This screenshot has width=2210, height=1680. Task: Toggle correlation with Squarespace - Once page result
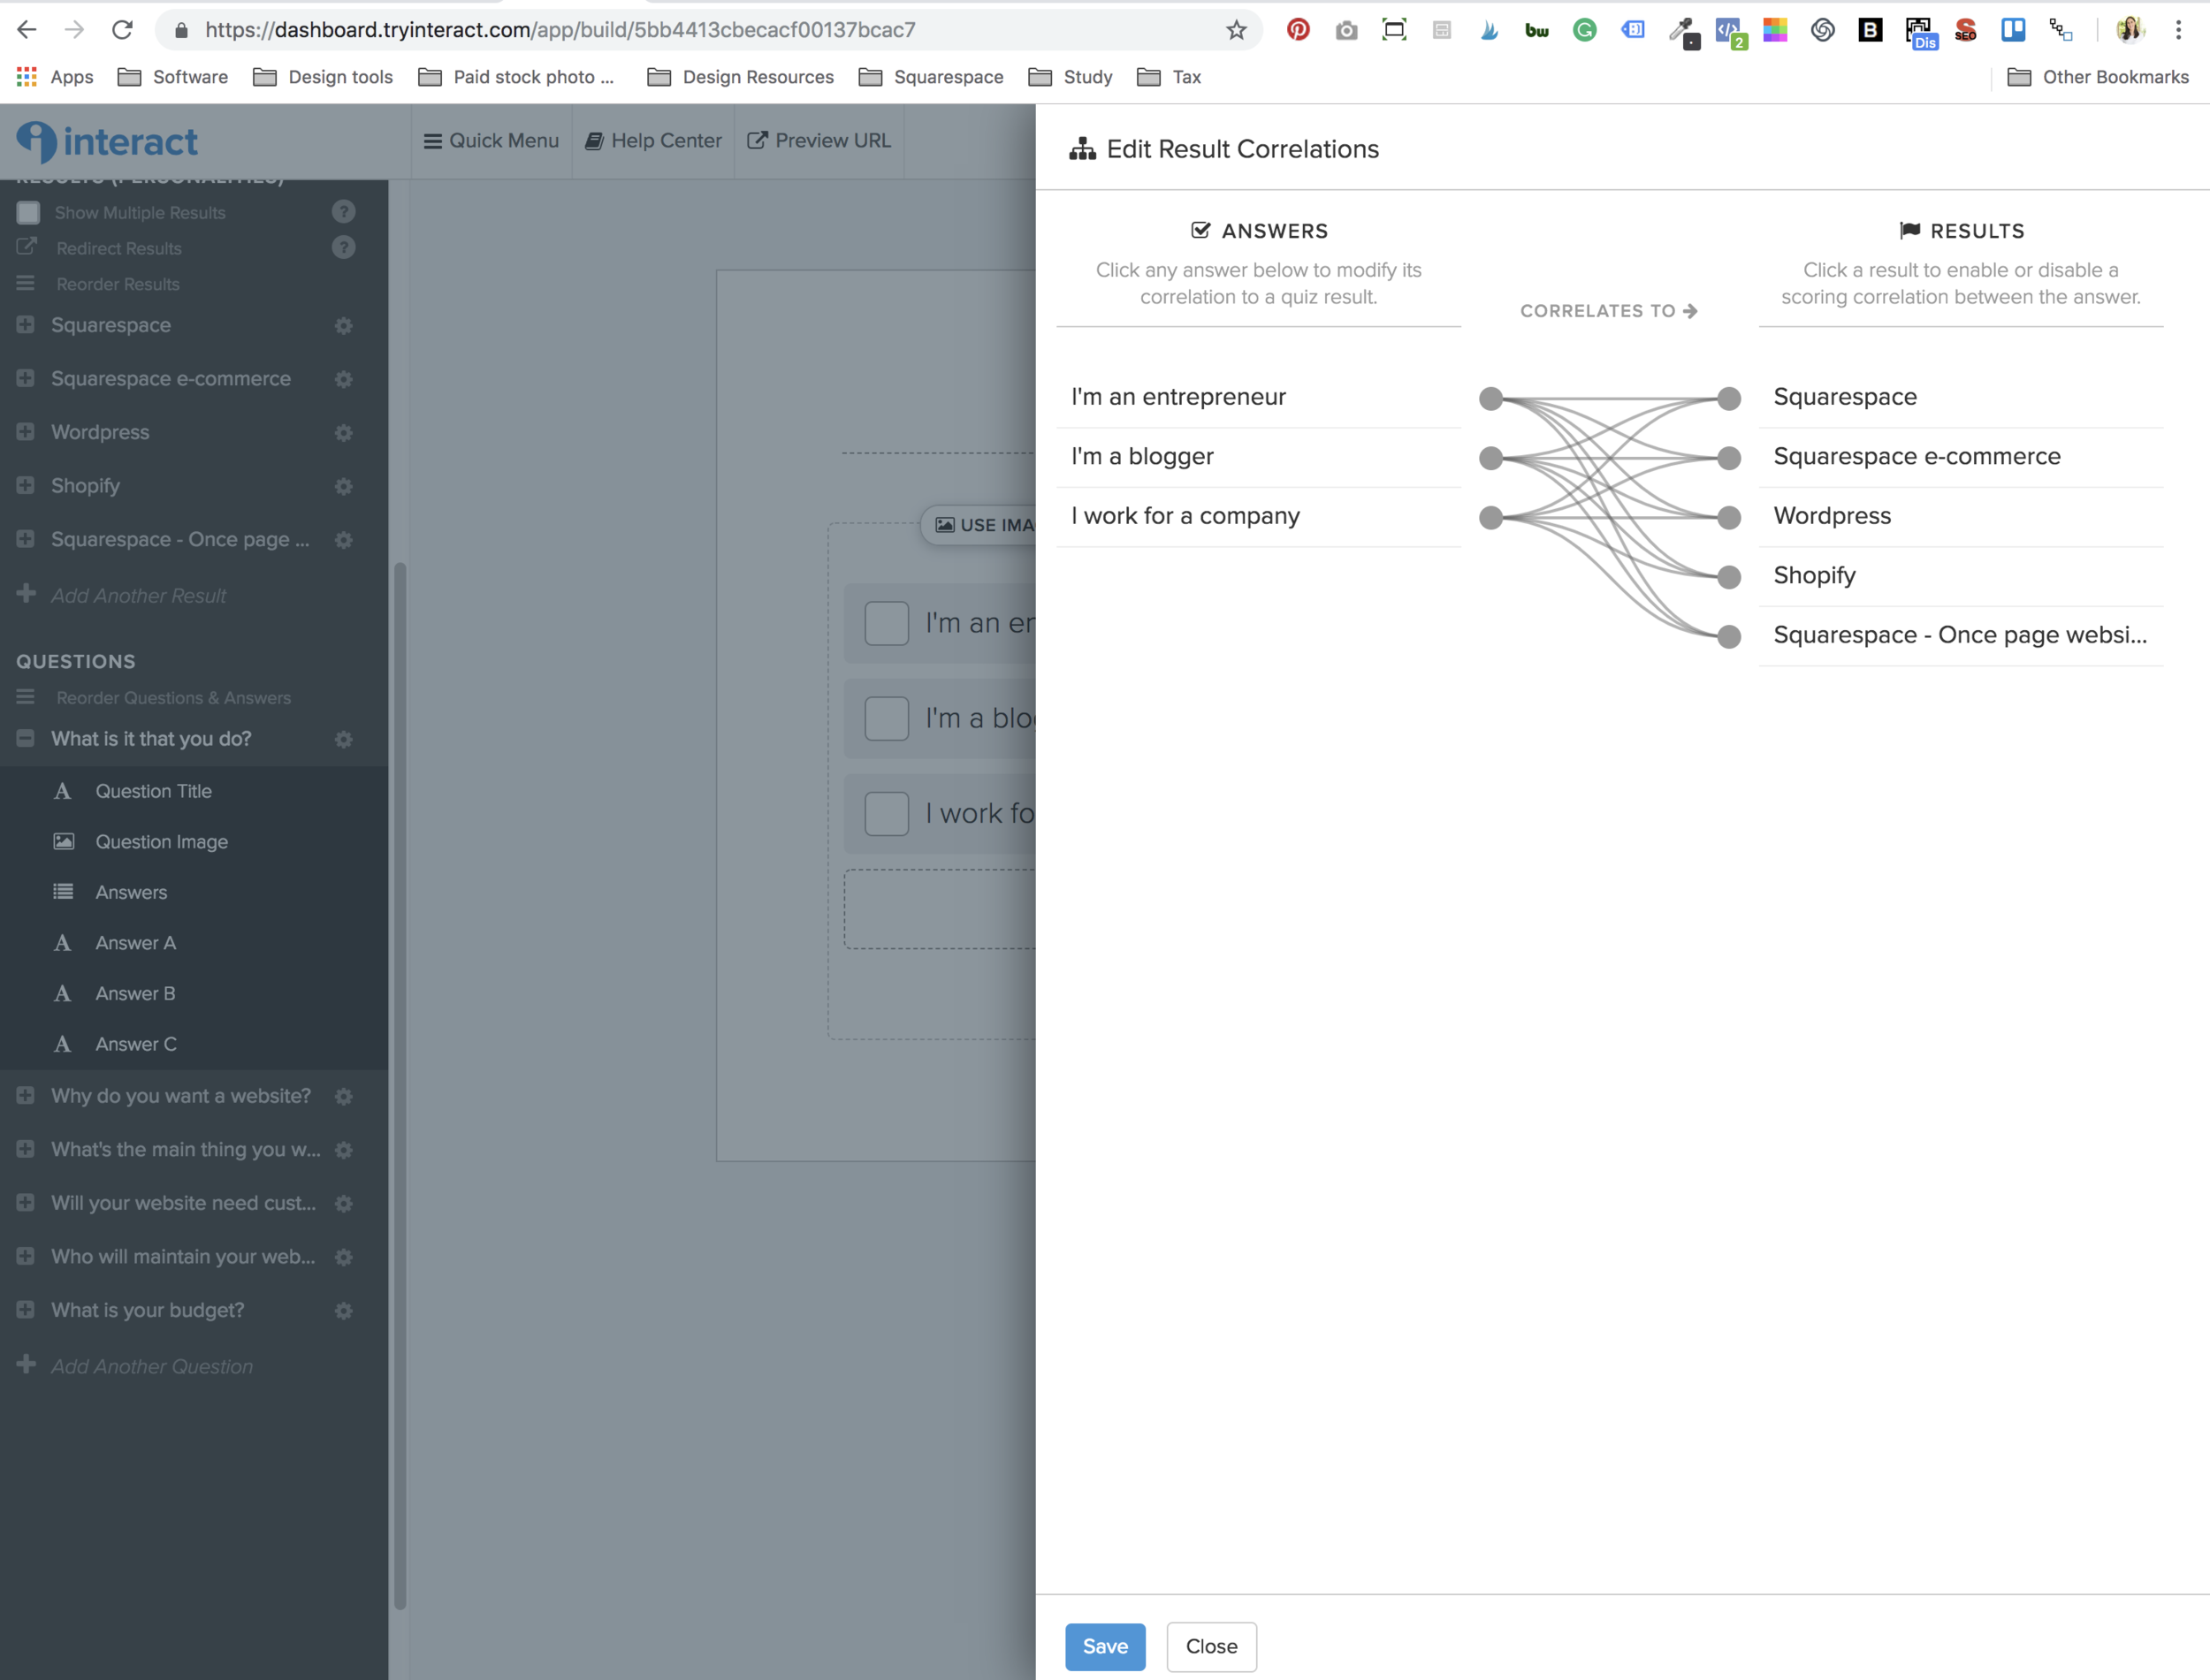(x=1960, y=635)
